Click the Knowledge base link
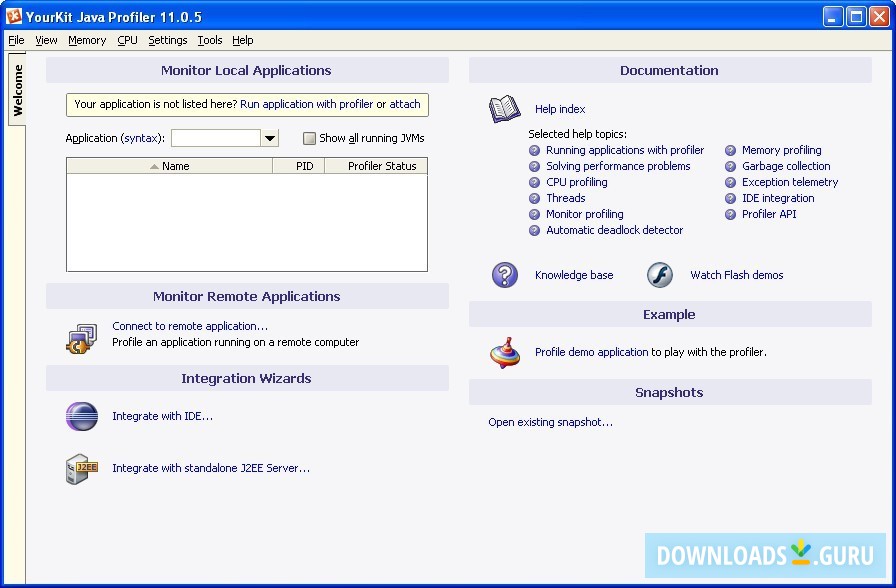The height and width of the screenshot is (588, 896). [x=574, y=275]
